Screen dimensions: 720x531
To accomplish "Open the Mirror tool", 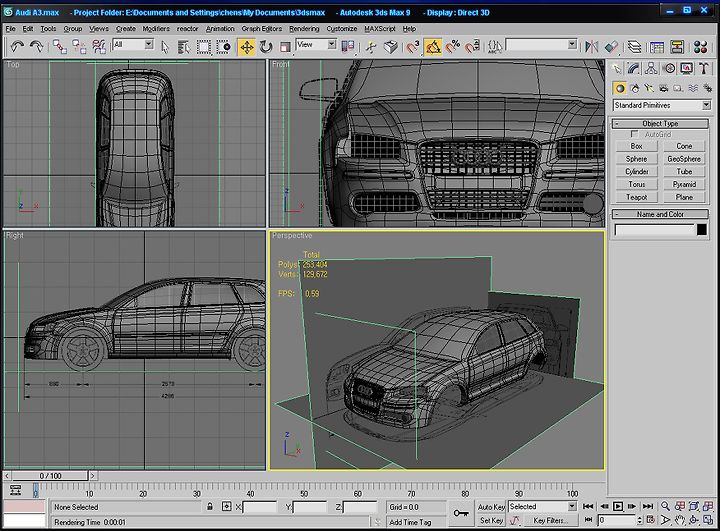I will (x=591, y=46).
